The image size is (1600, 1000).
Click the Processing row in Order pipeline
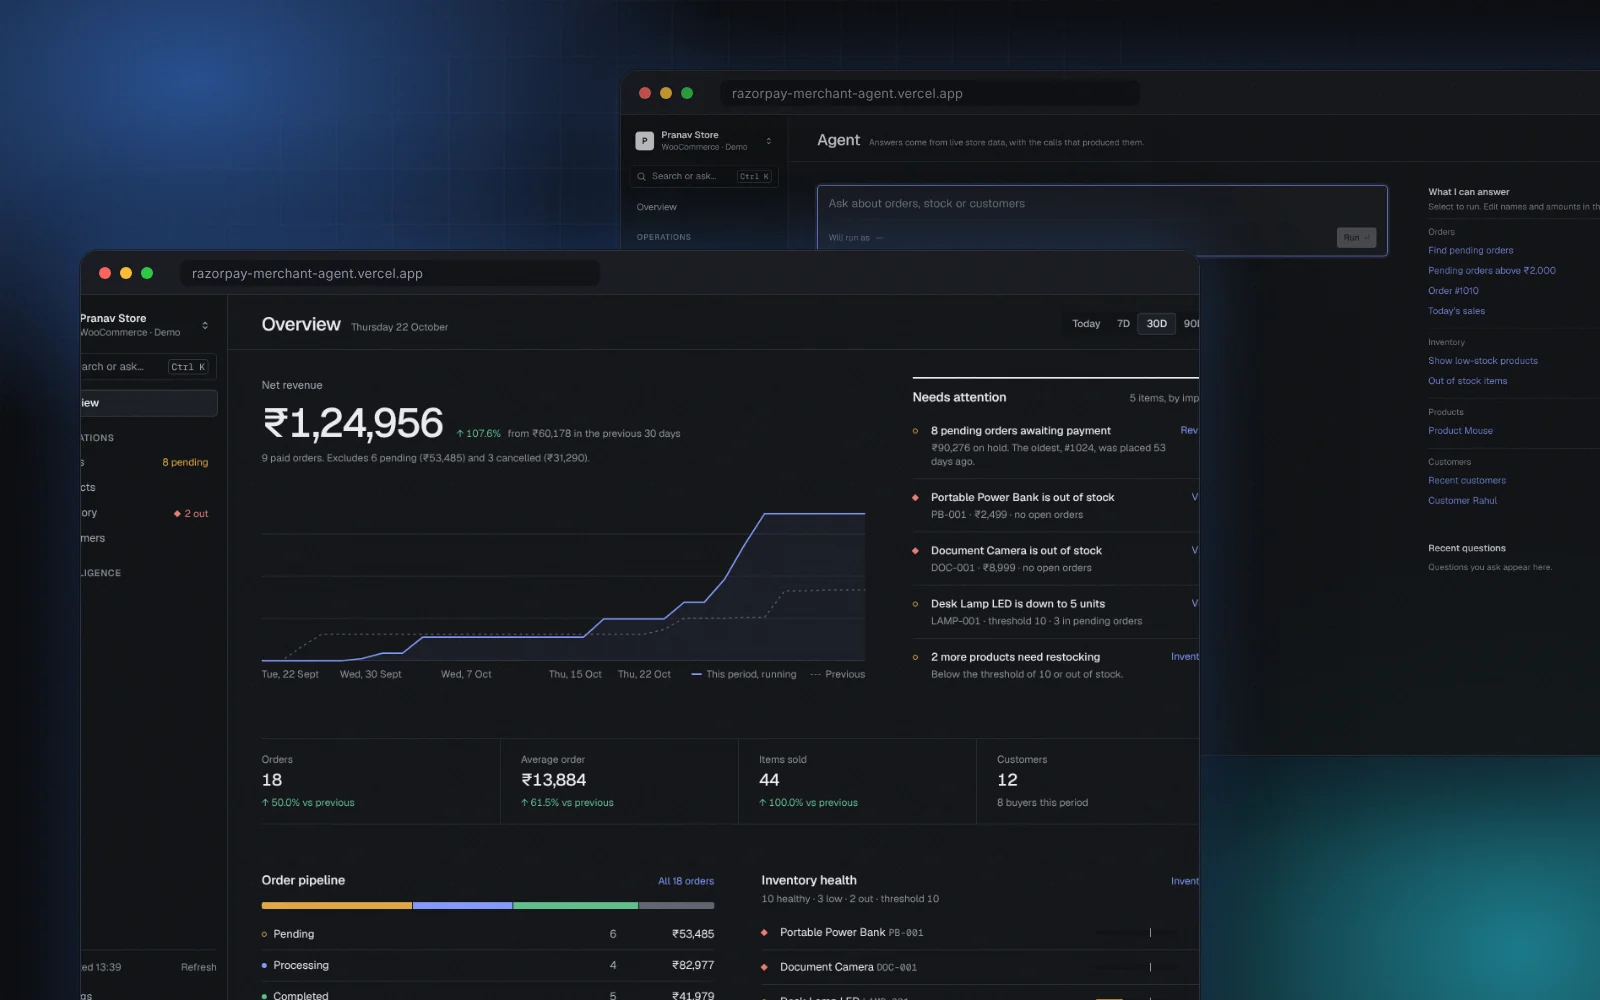pyautogui.click(x=488, y=965)
